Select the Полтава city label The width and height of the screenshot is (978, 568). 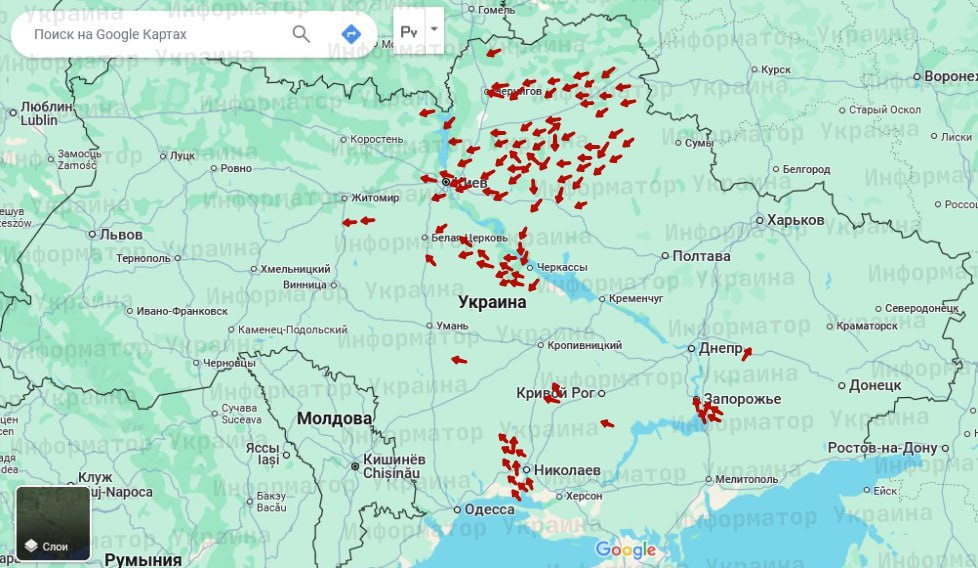701,256
